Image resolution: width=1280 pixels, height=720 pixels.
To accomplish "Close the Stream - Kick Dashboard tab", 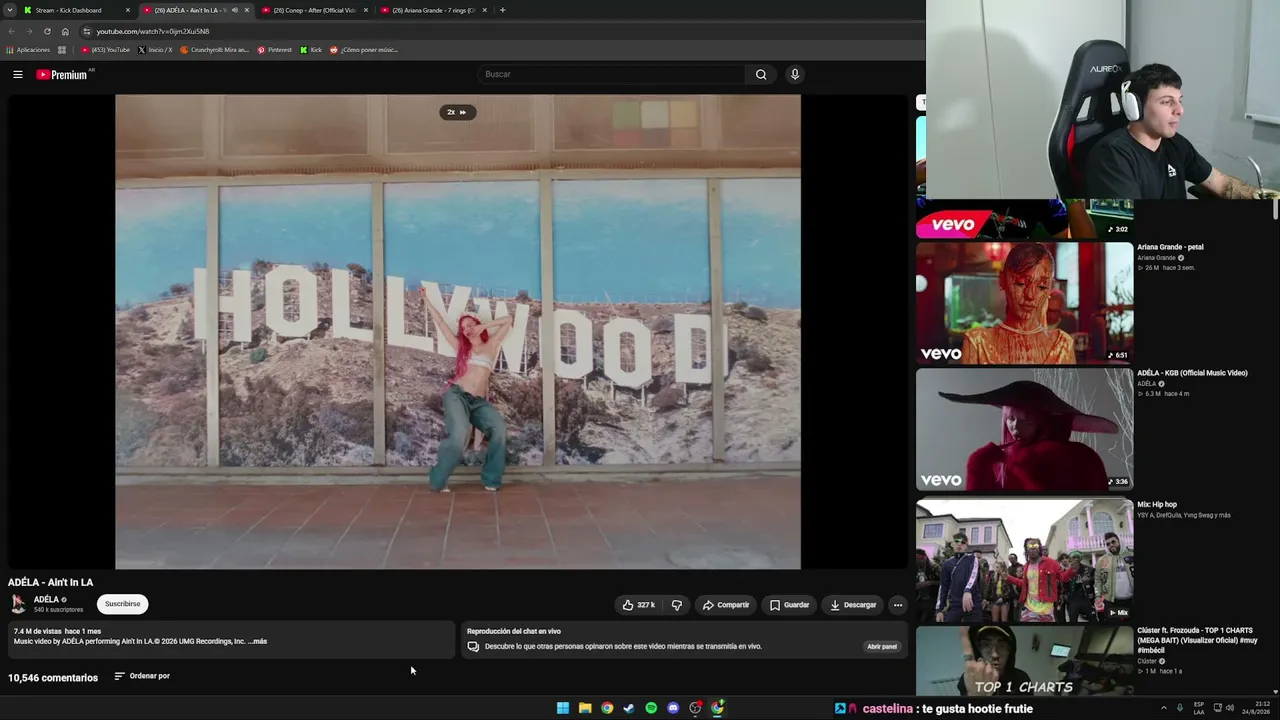I will tap(128, 10).
